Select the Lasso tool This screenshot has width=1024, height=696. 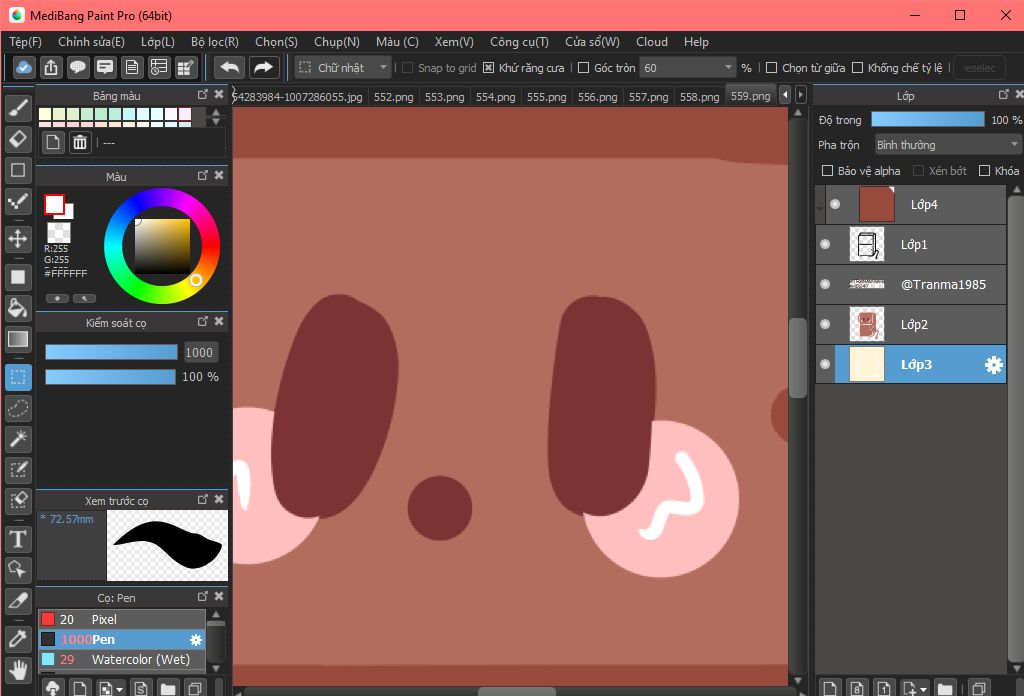(18, 408)
